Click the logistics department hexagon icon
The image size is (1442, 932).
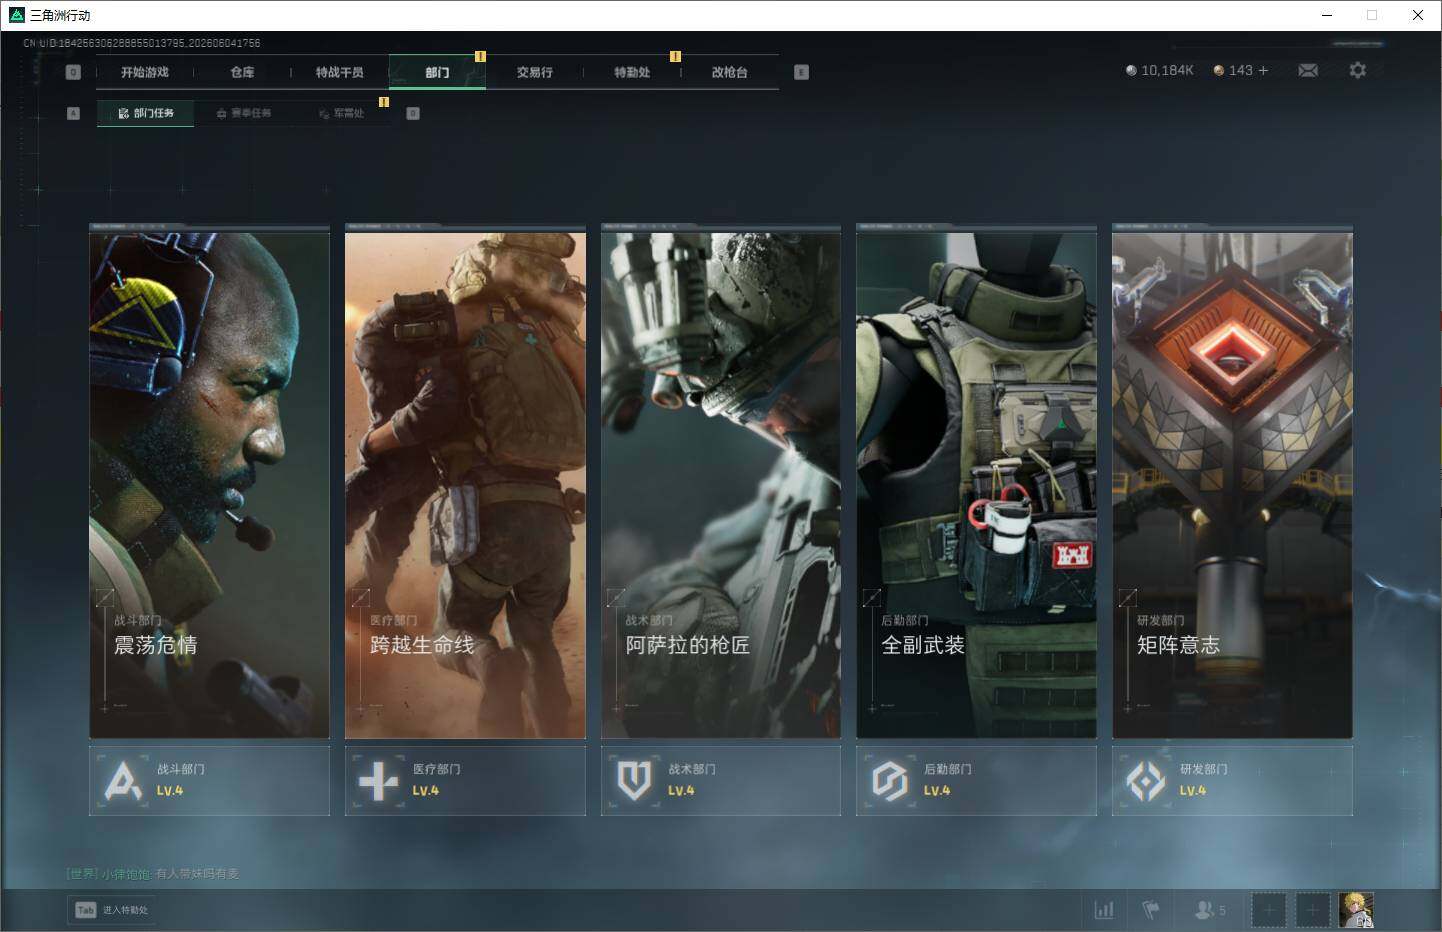[890, 781]
